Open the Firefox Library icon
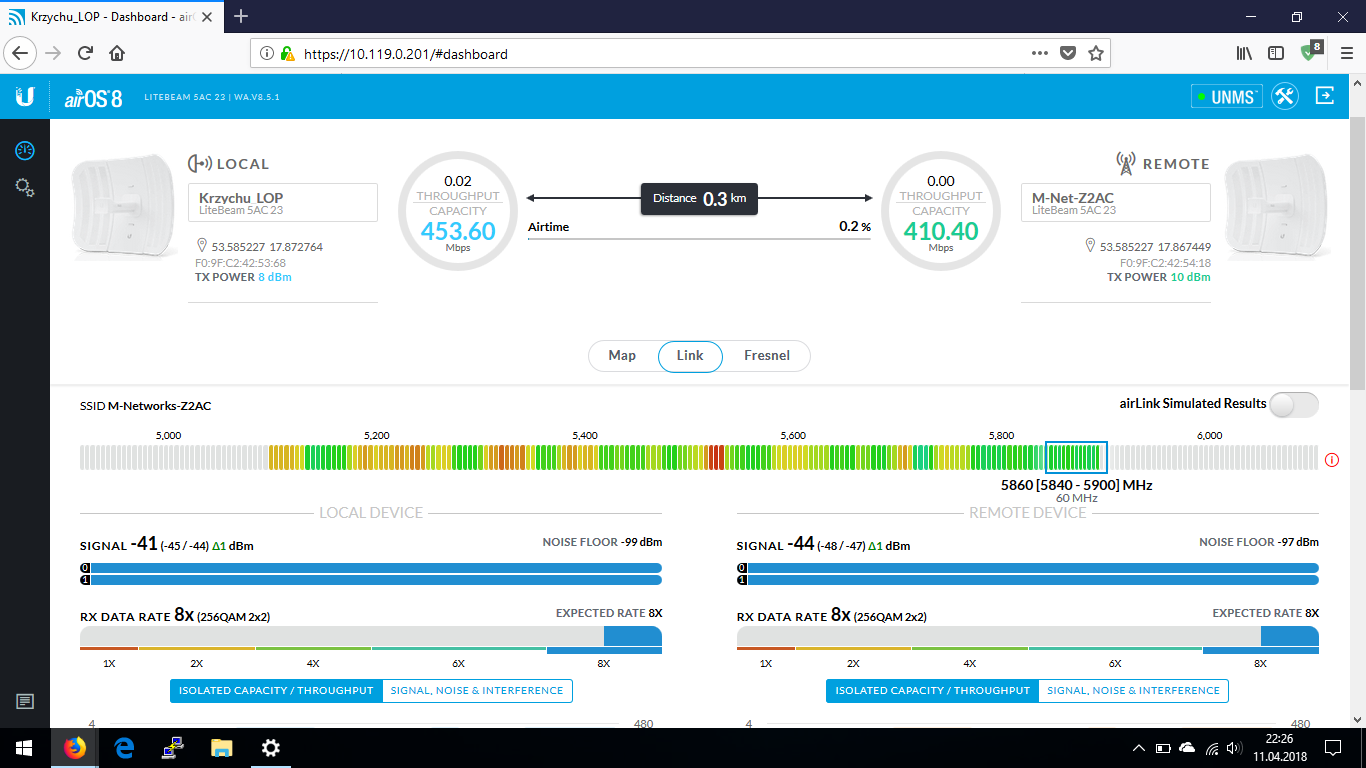The image size is (1366, 768). (1245, 54)
